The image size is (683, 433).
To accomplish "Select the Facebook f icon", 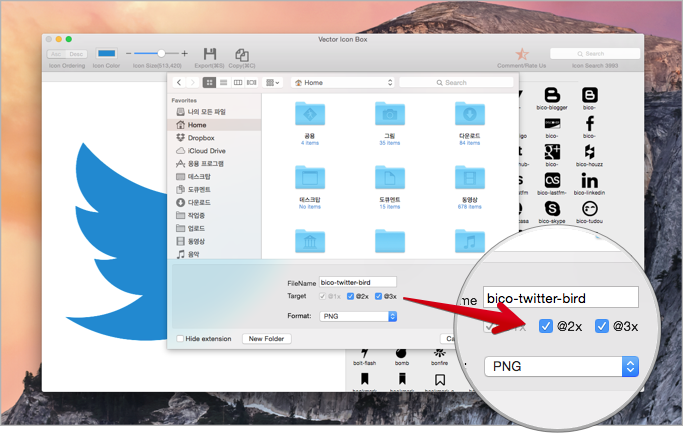I will click(589, 123).
